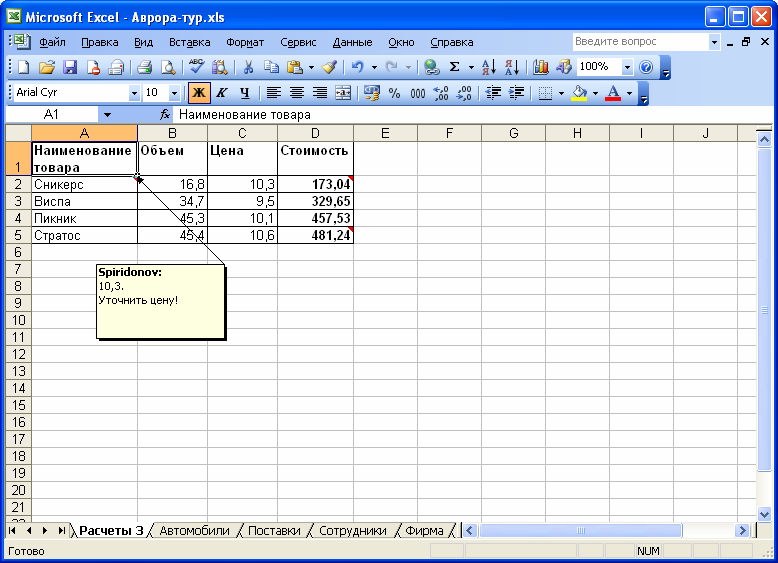Viewport: 778px width, 563px height.
Task: Apply percent style
Action: point(394,93)
